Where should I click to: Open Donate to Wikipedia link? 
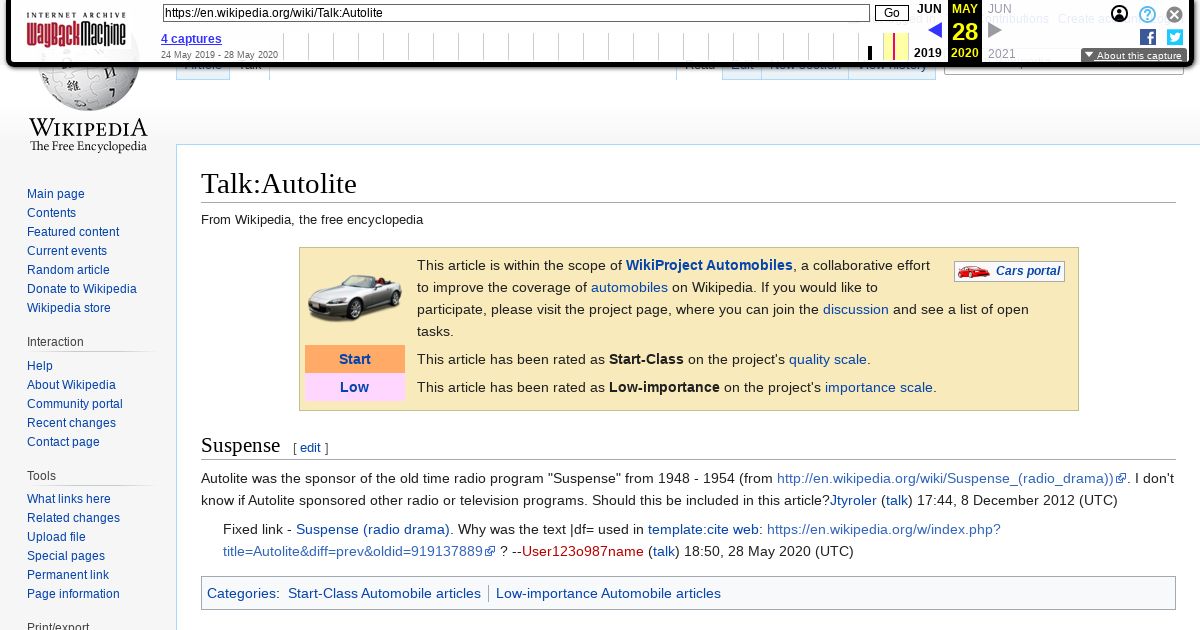(x=82, y=289)
